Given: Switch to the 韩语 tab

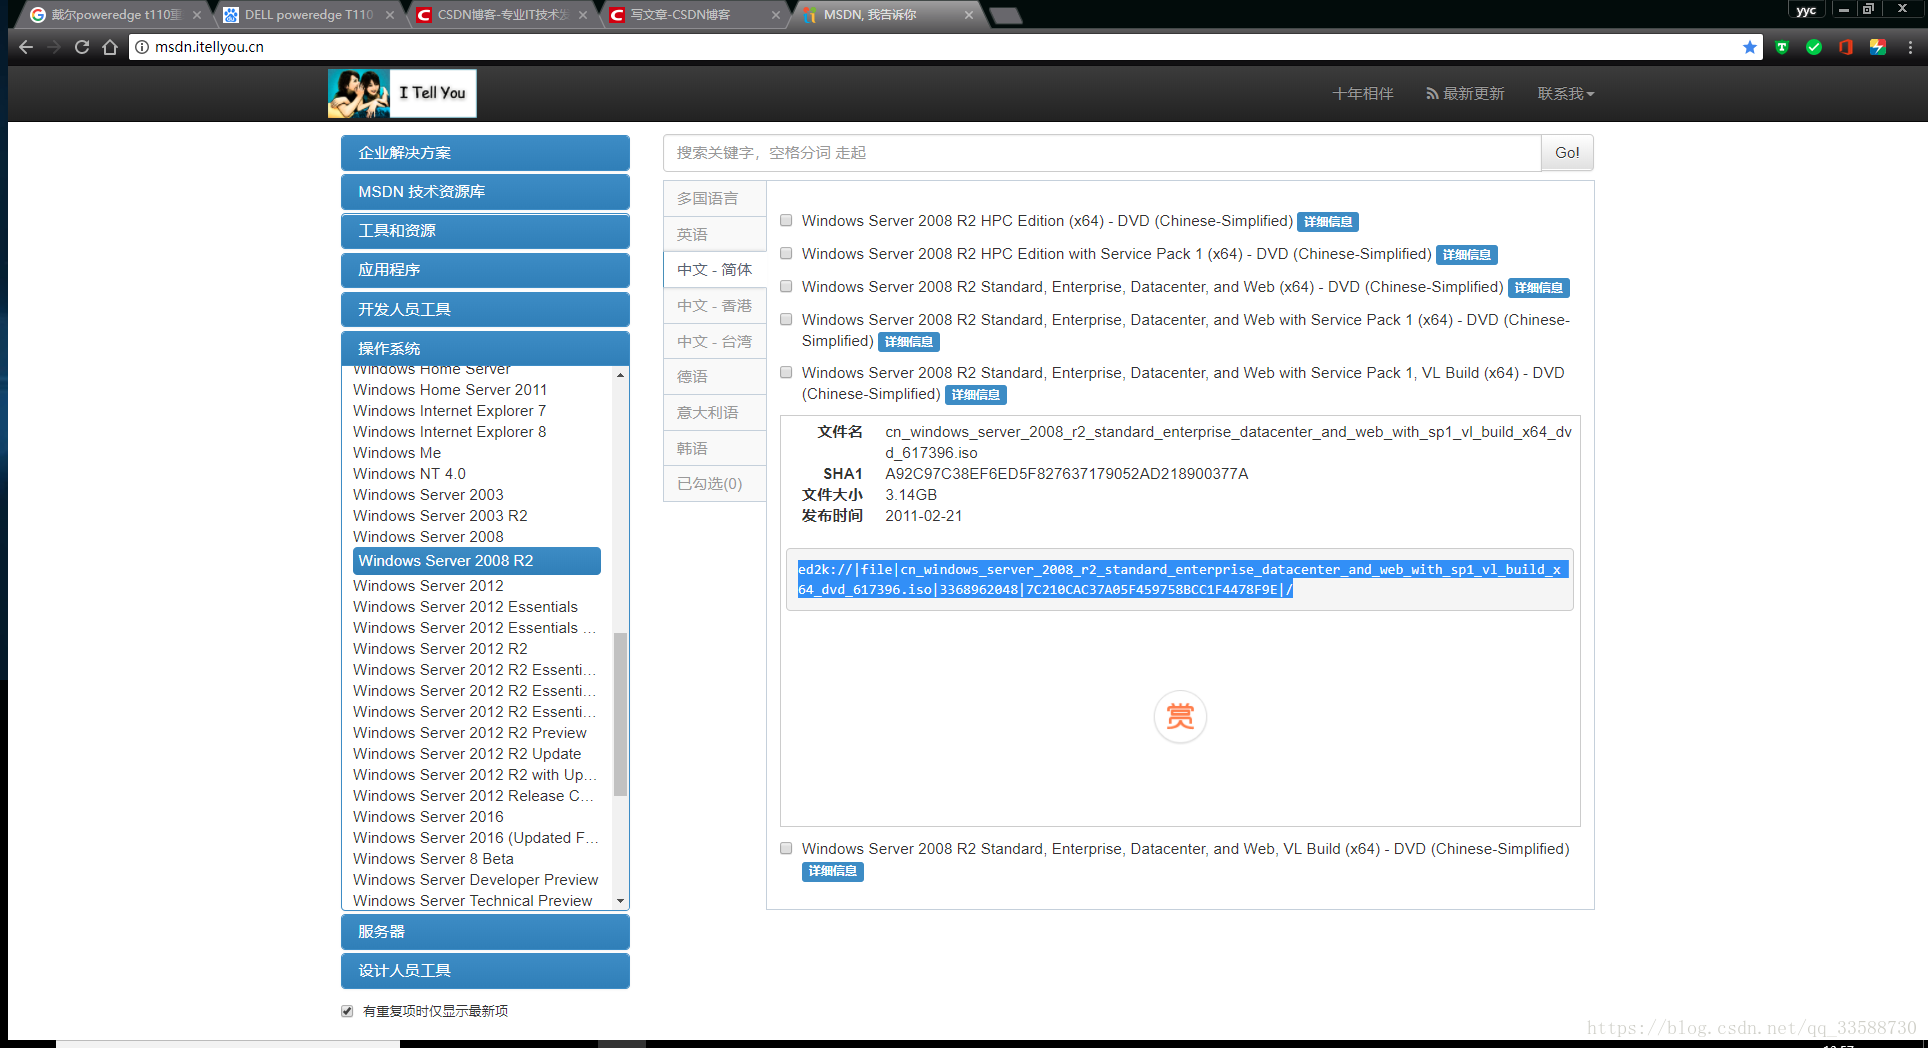Looking at the screenshot, I should [x=715, y=449].
